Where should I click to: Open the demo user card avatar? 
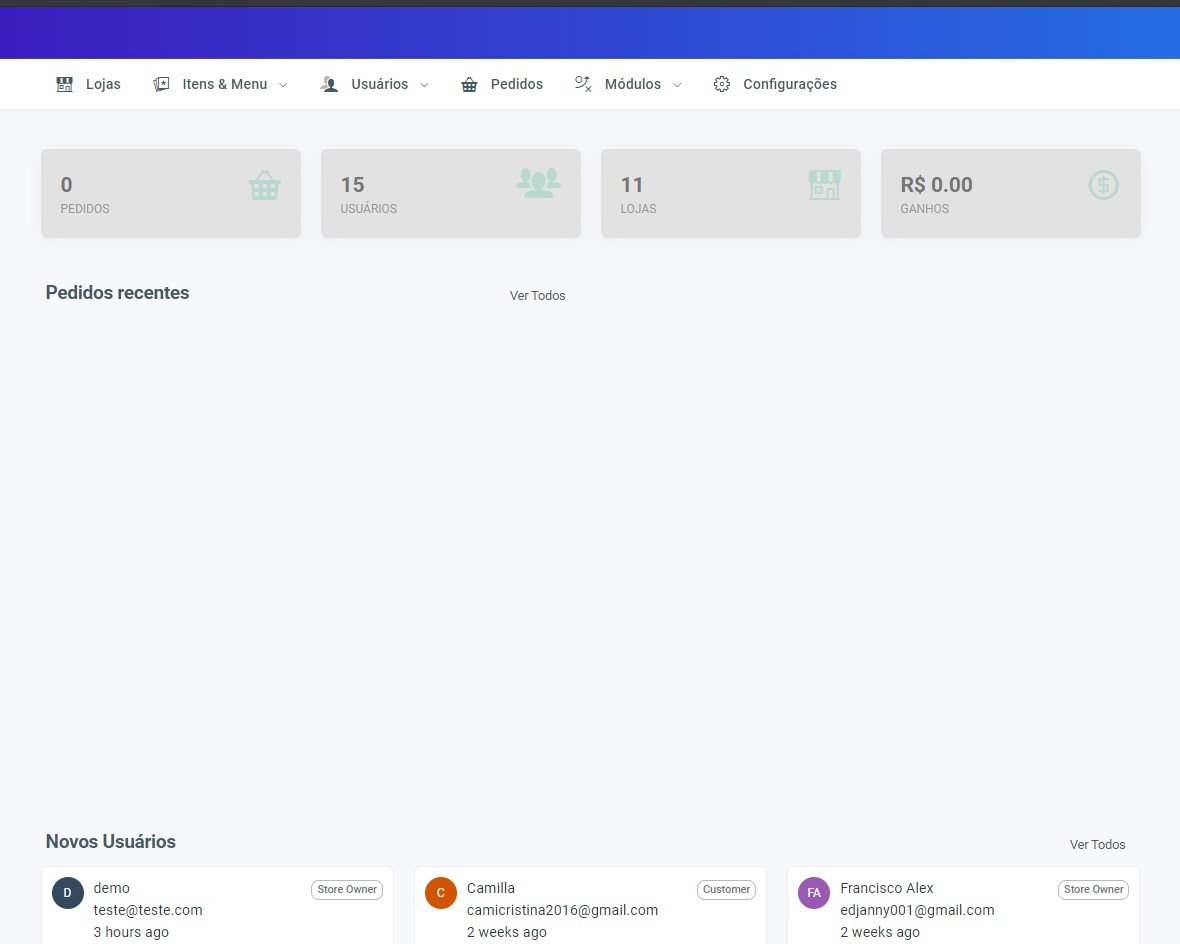[68, 893]
